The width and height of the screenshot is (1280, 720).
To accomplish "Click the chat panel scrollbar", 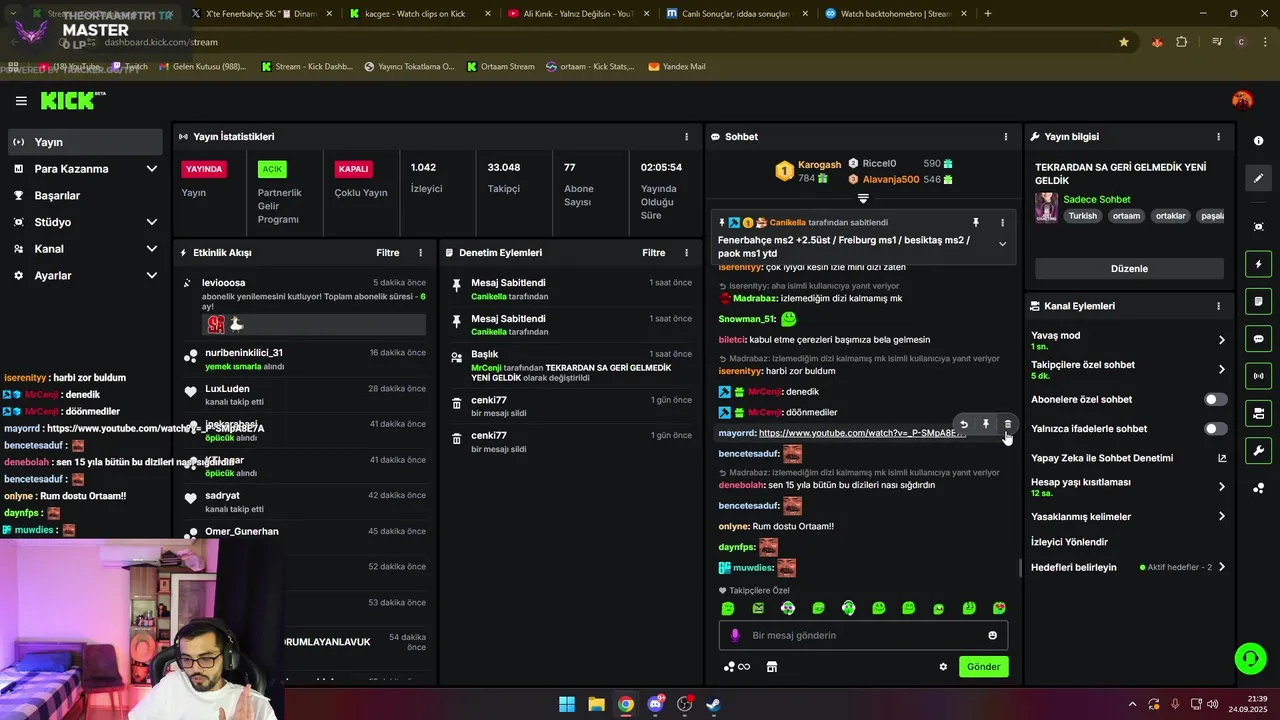I will (1020, 568).
